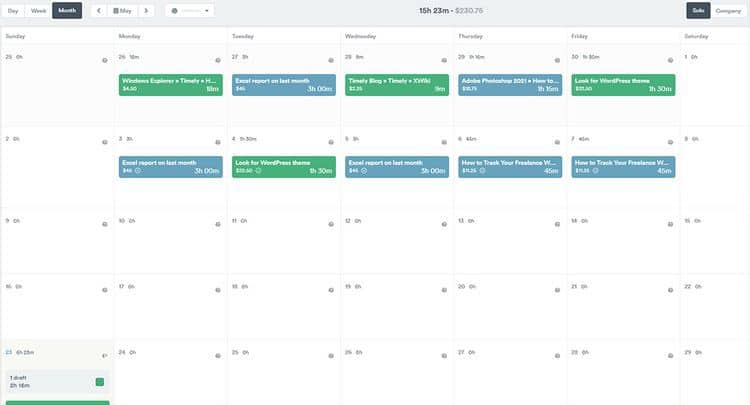Click the green square on the draft card
The image size is (750, 405).
(100, 382)
